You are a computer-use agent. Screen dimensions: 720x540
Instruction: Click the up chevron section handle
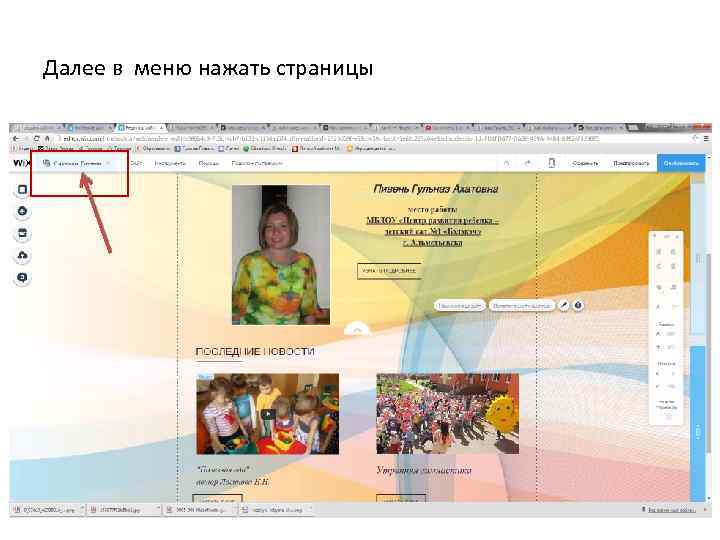(x=357, y=329)
